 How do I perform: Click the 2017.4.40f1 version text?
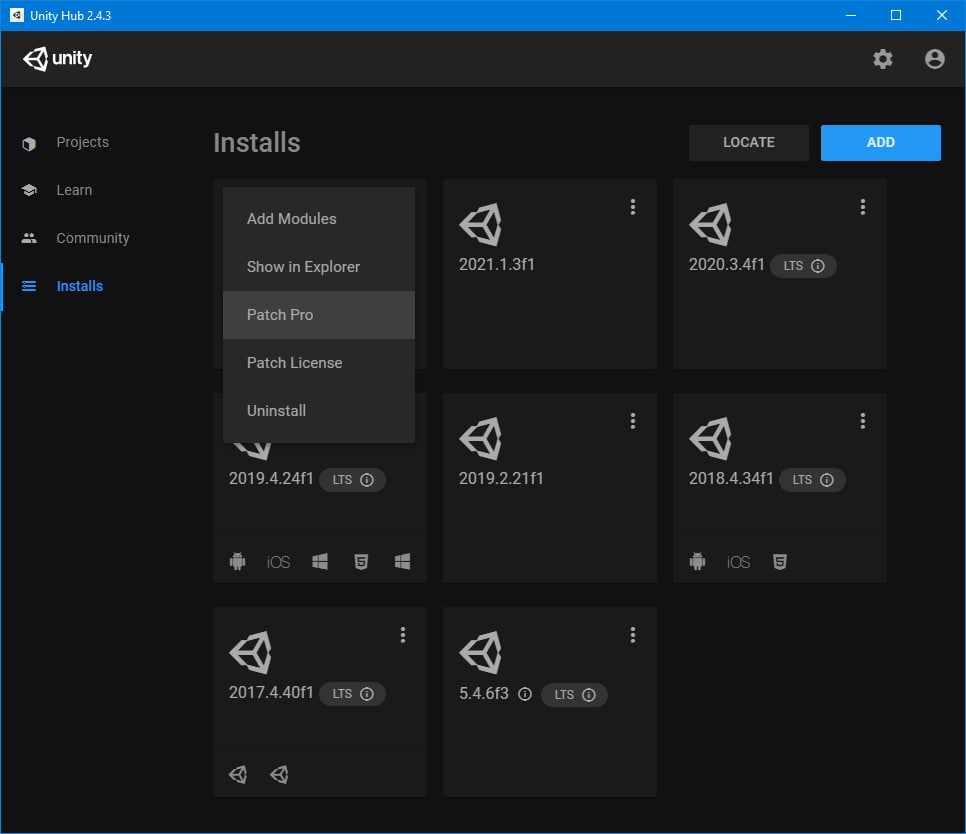[271, 692]
